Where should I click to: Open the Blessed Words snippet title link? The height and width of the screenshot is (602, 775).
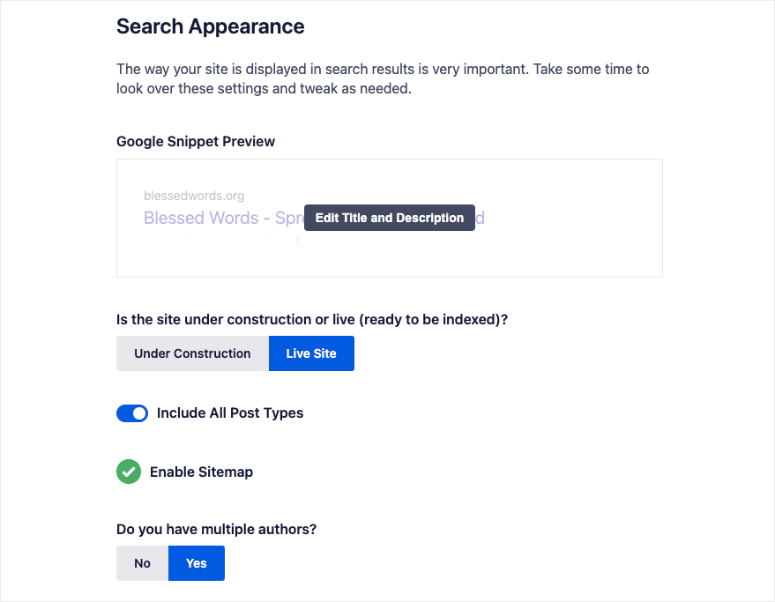222,218
